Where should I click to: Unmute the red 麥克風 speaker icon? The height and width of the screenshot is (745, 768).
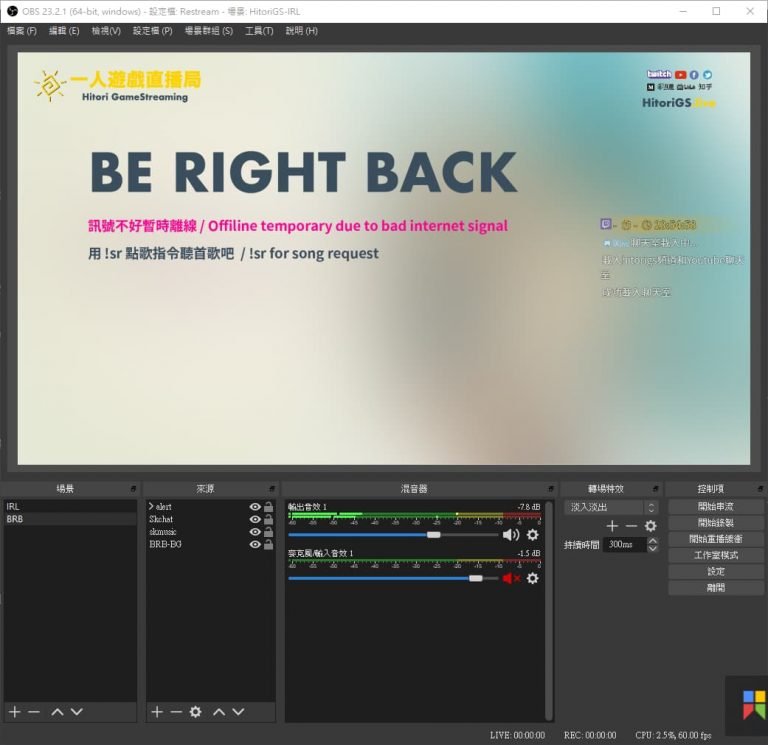click(511, 578)
